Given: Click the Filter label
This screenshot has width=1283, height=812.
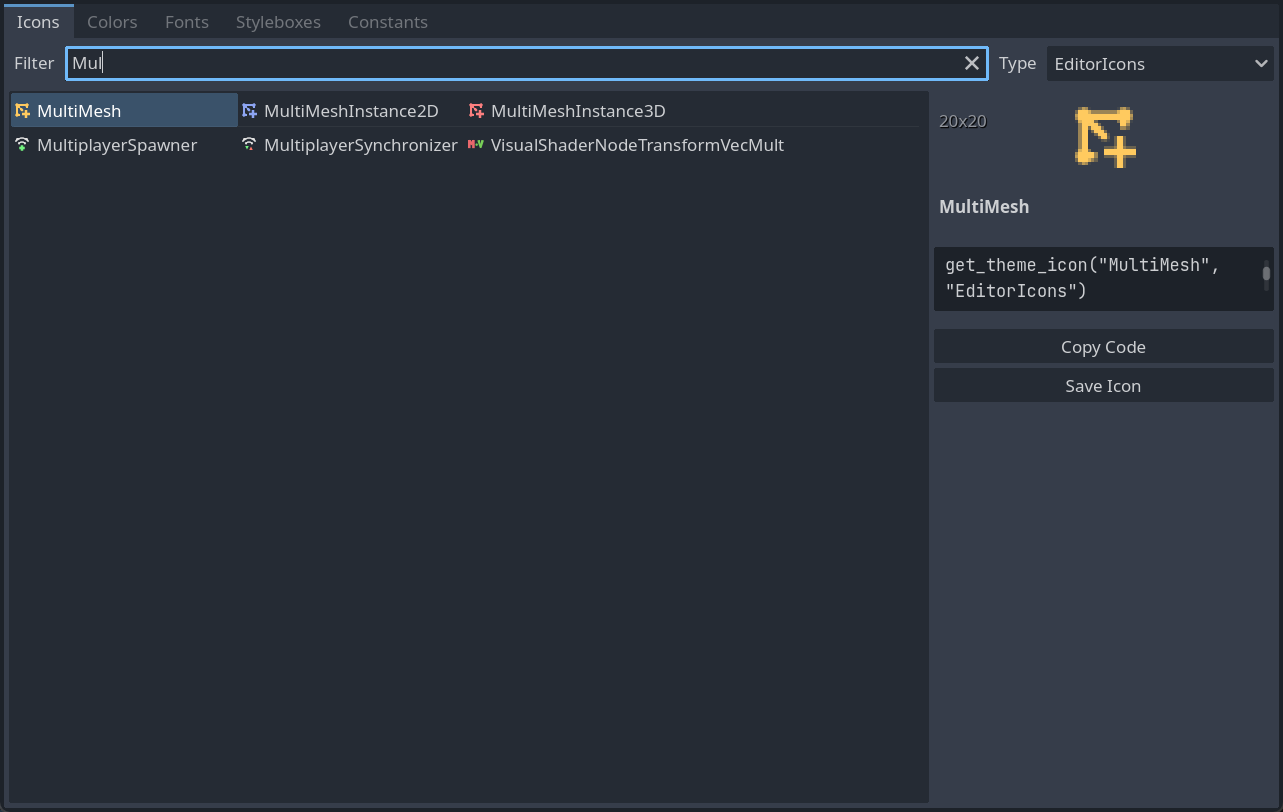Looking at the screenshot, I should click(34, 63).
